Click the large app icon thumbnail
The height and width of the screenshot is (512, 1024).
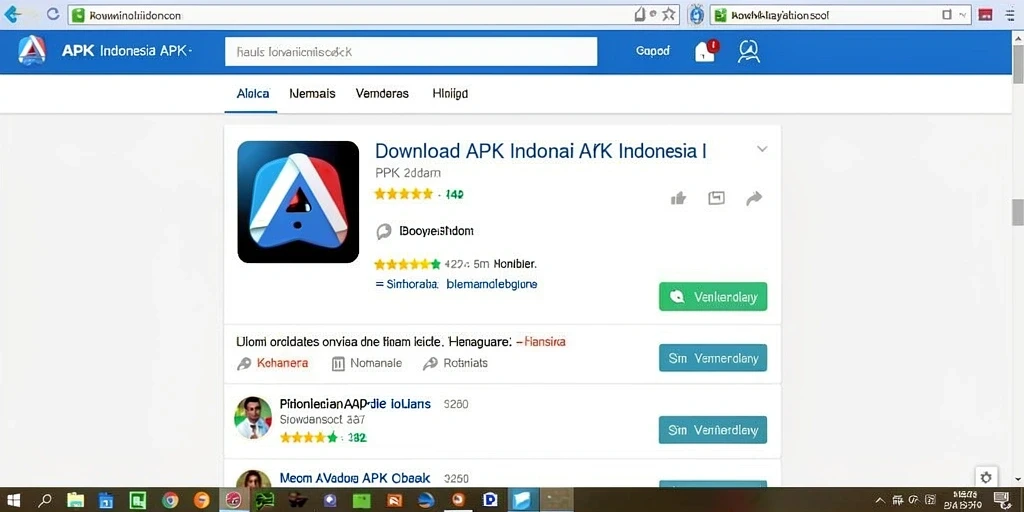click(x=298, y=202)
